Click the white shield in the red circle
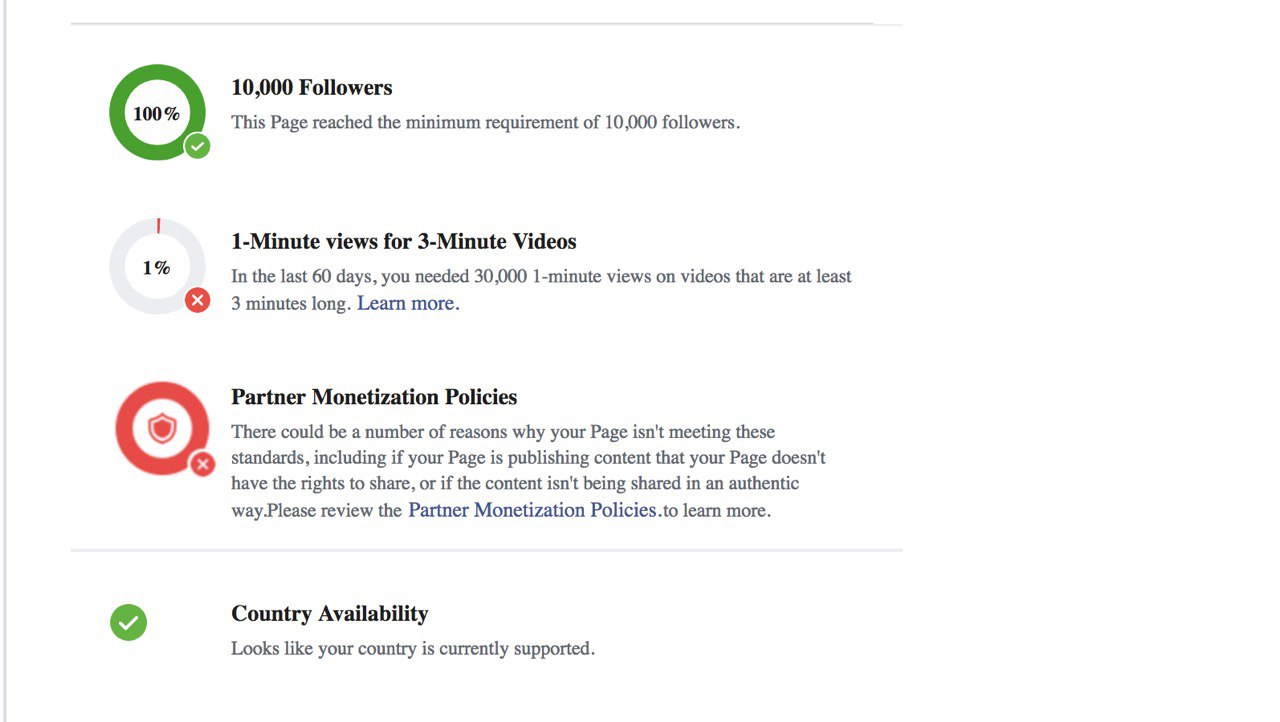The width and height of the screenshot is (1280, 722). point(162,430)
